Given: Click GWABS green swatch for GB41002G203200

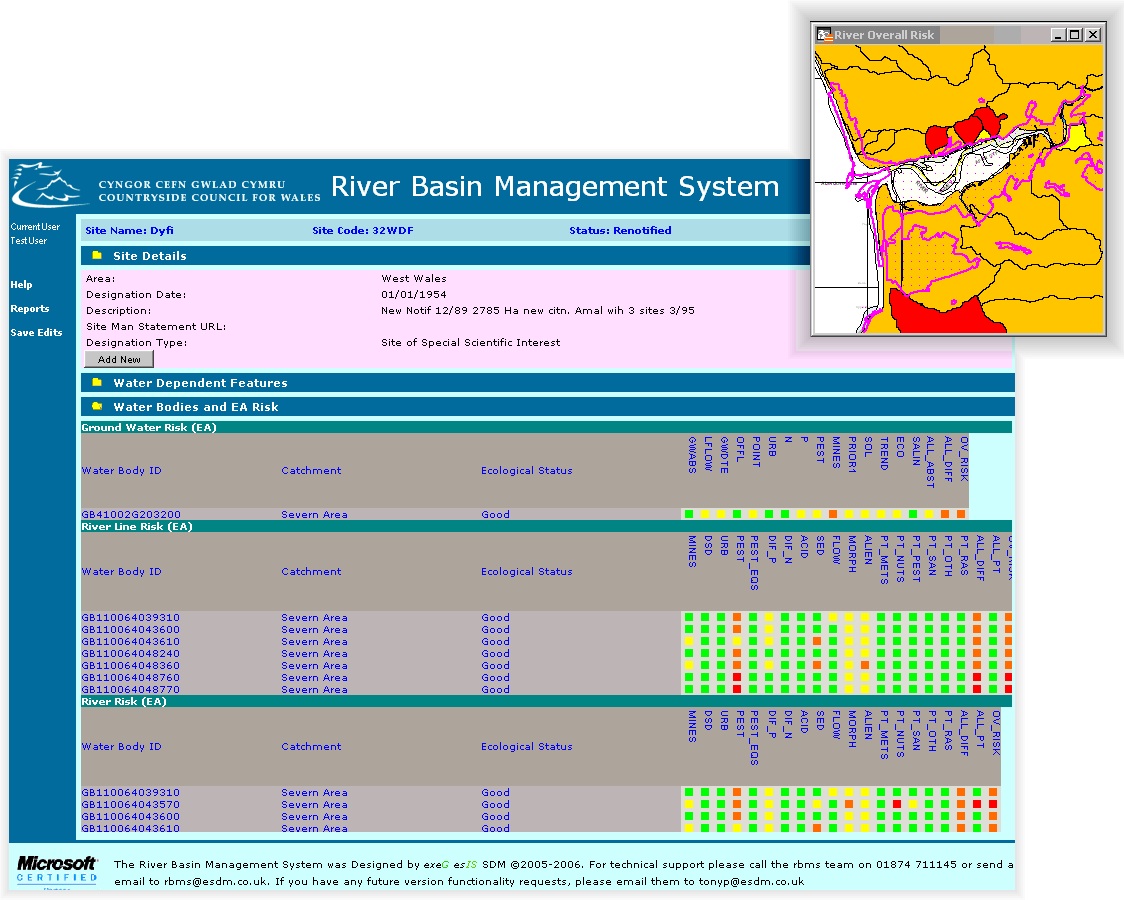Looking at the screenshot, I should [x=689, y=514].
